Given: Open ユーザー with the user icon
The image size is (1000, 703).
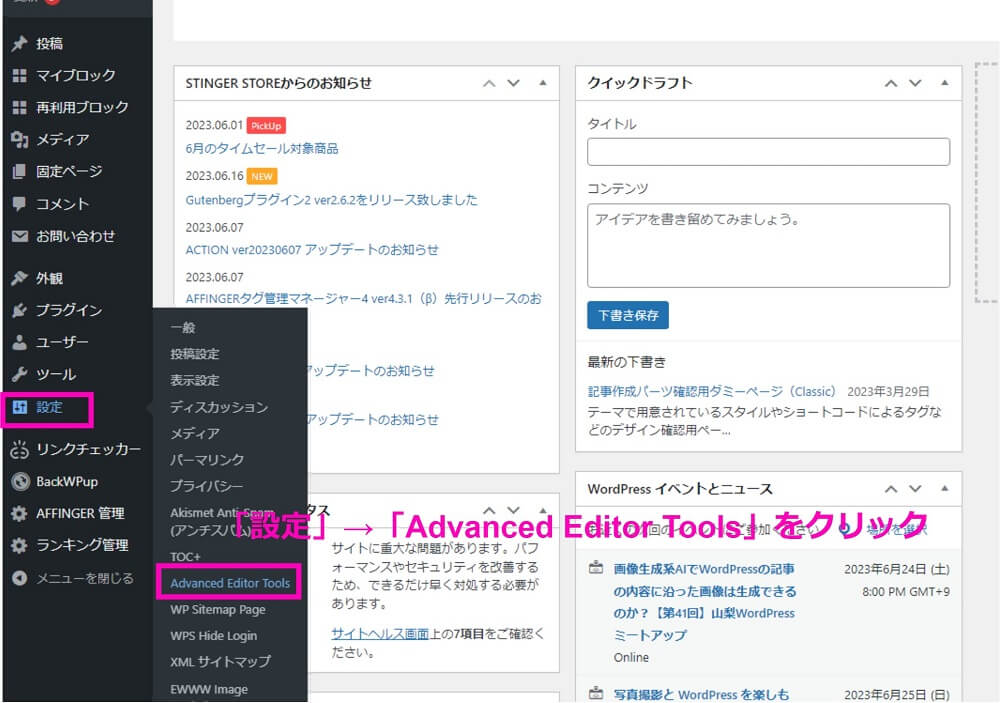Looking at the screenshot, I should click(x=22, y=342).
